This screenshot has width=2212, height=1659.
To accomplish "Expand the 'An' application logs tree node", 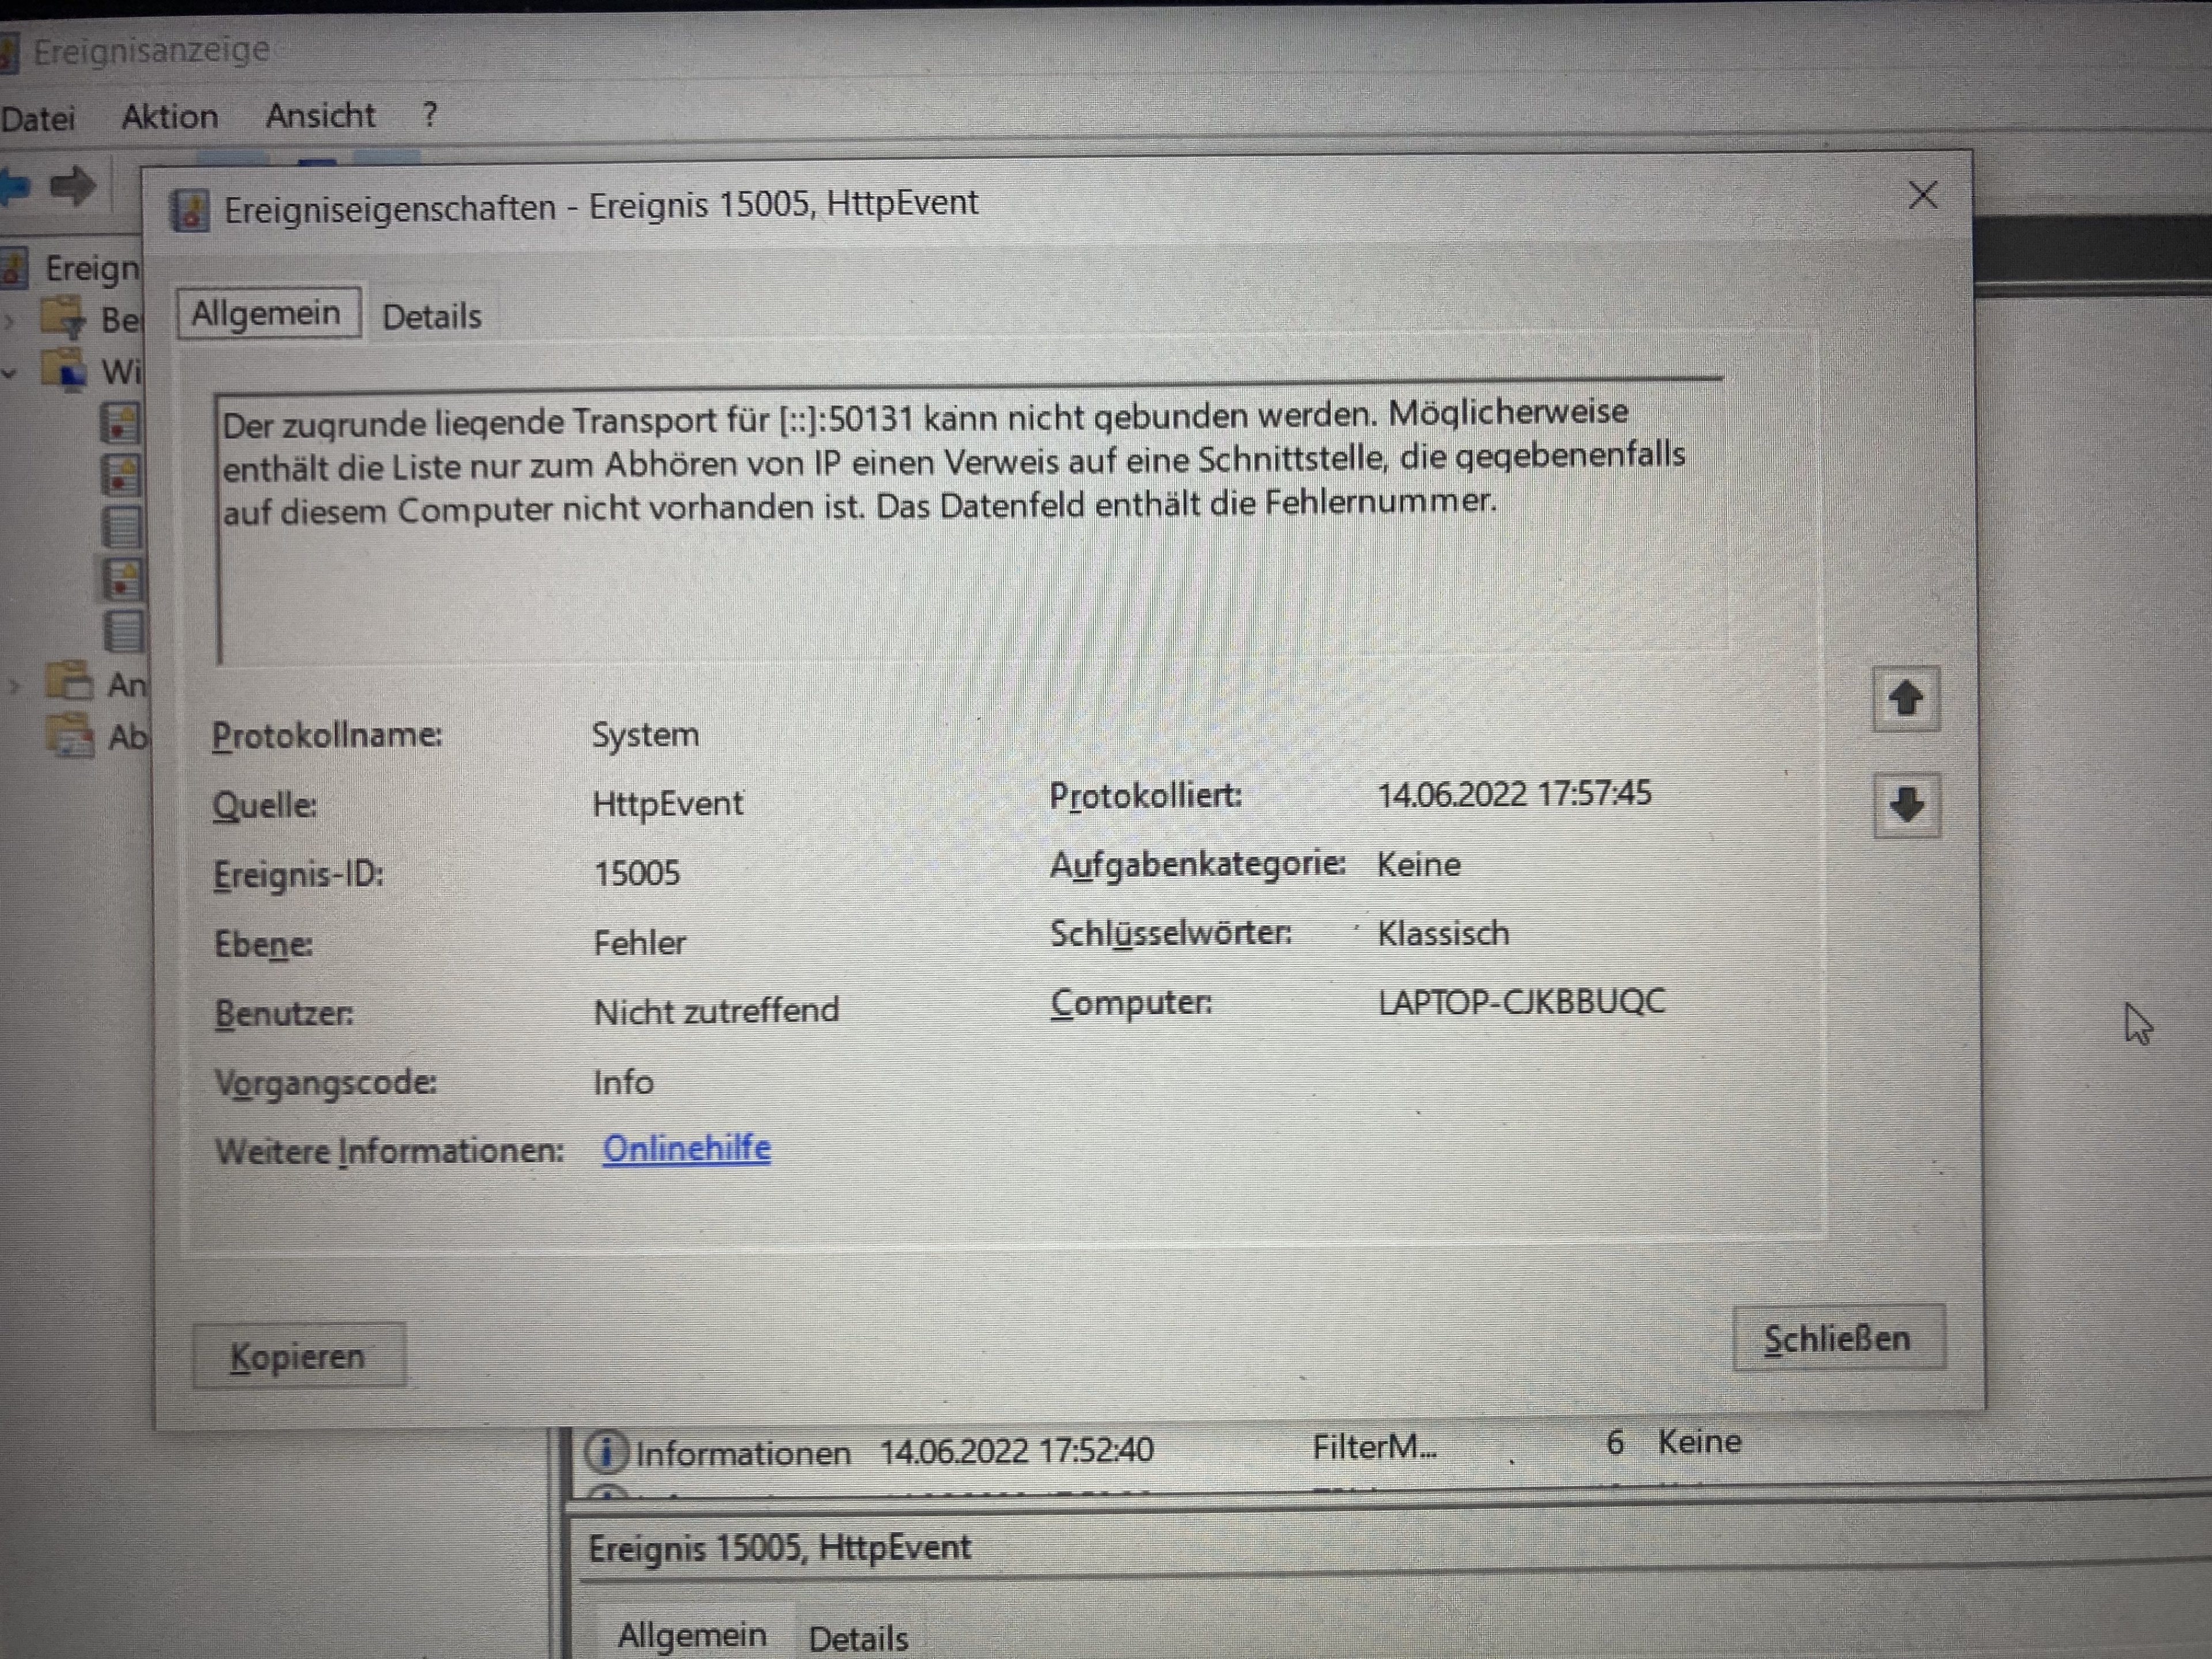I will pyautogui.click(x=13, y=686).
